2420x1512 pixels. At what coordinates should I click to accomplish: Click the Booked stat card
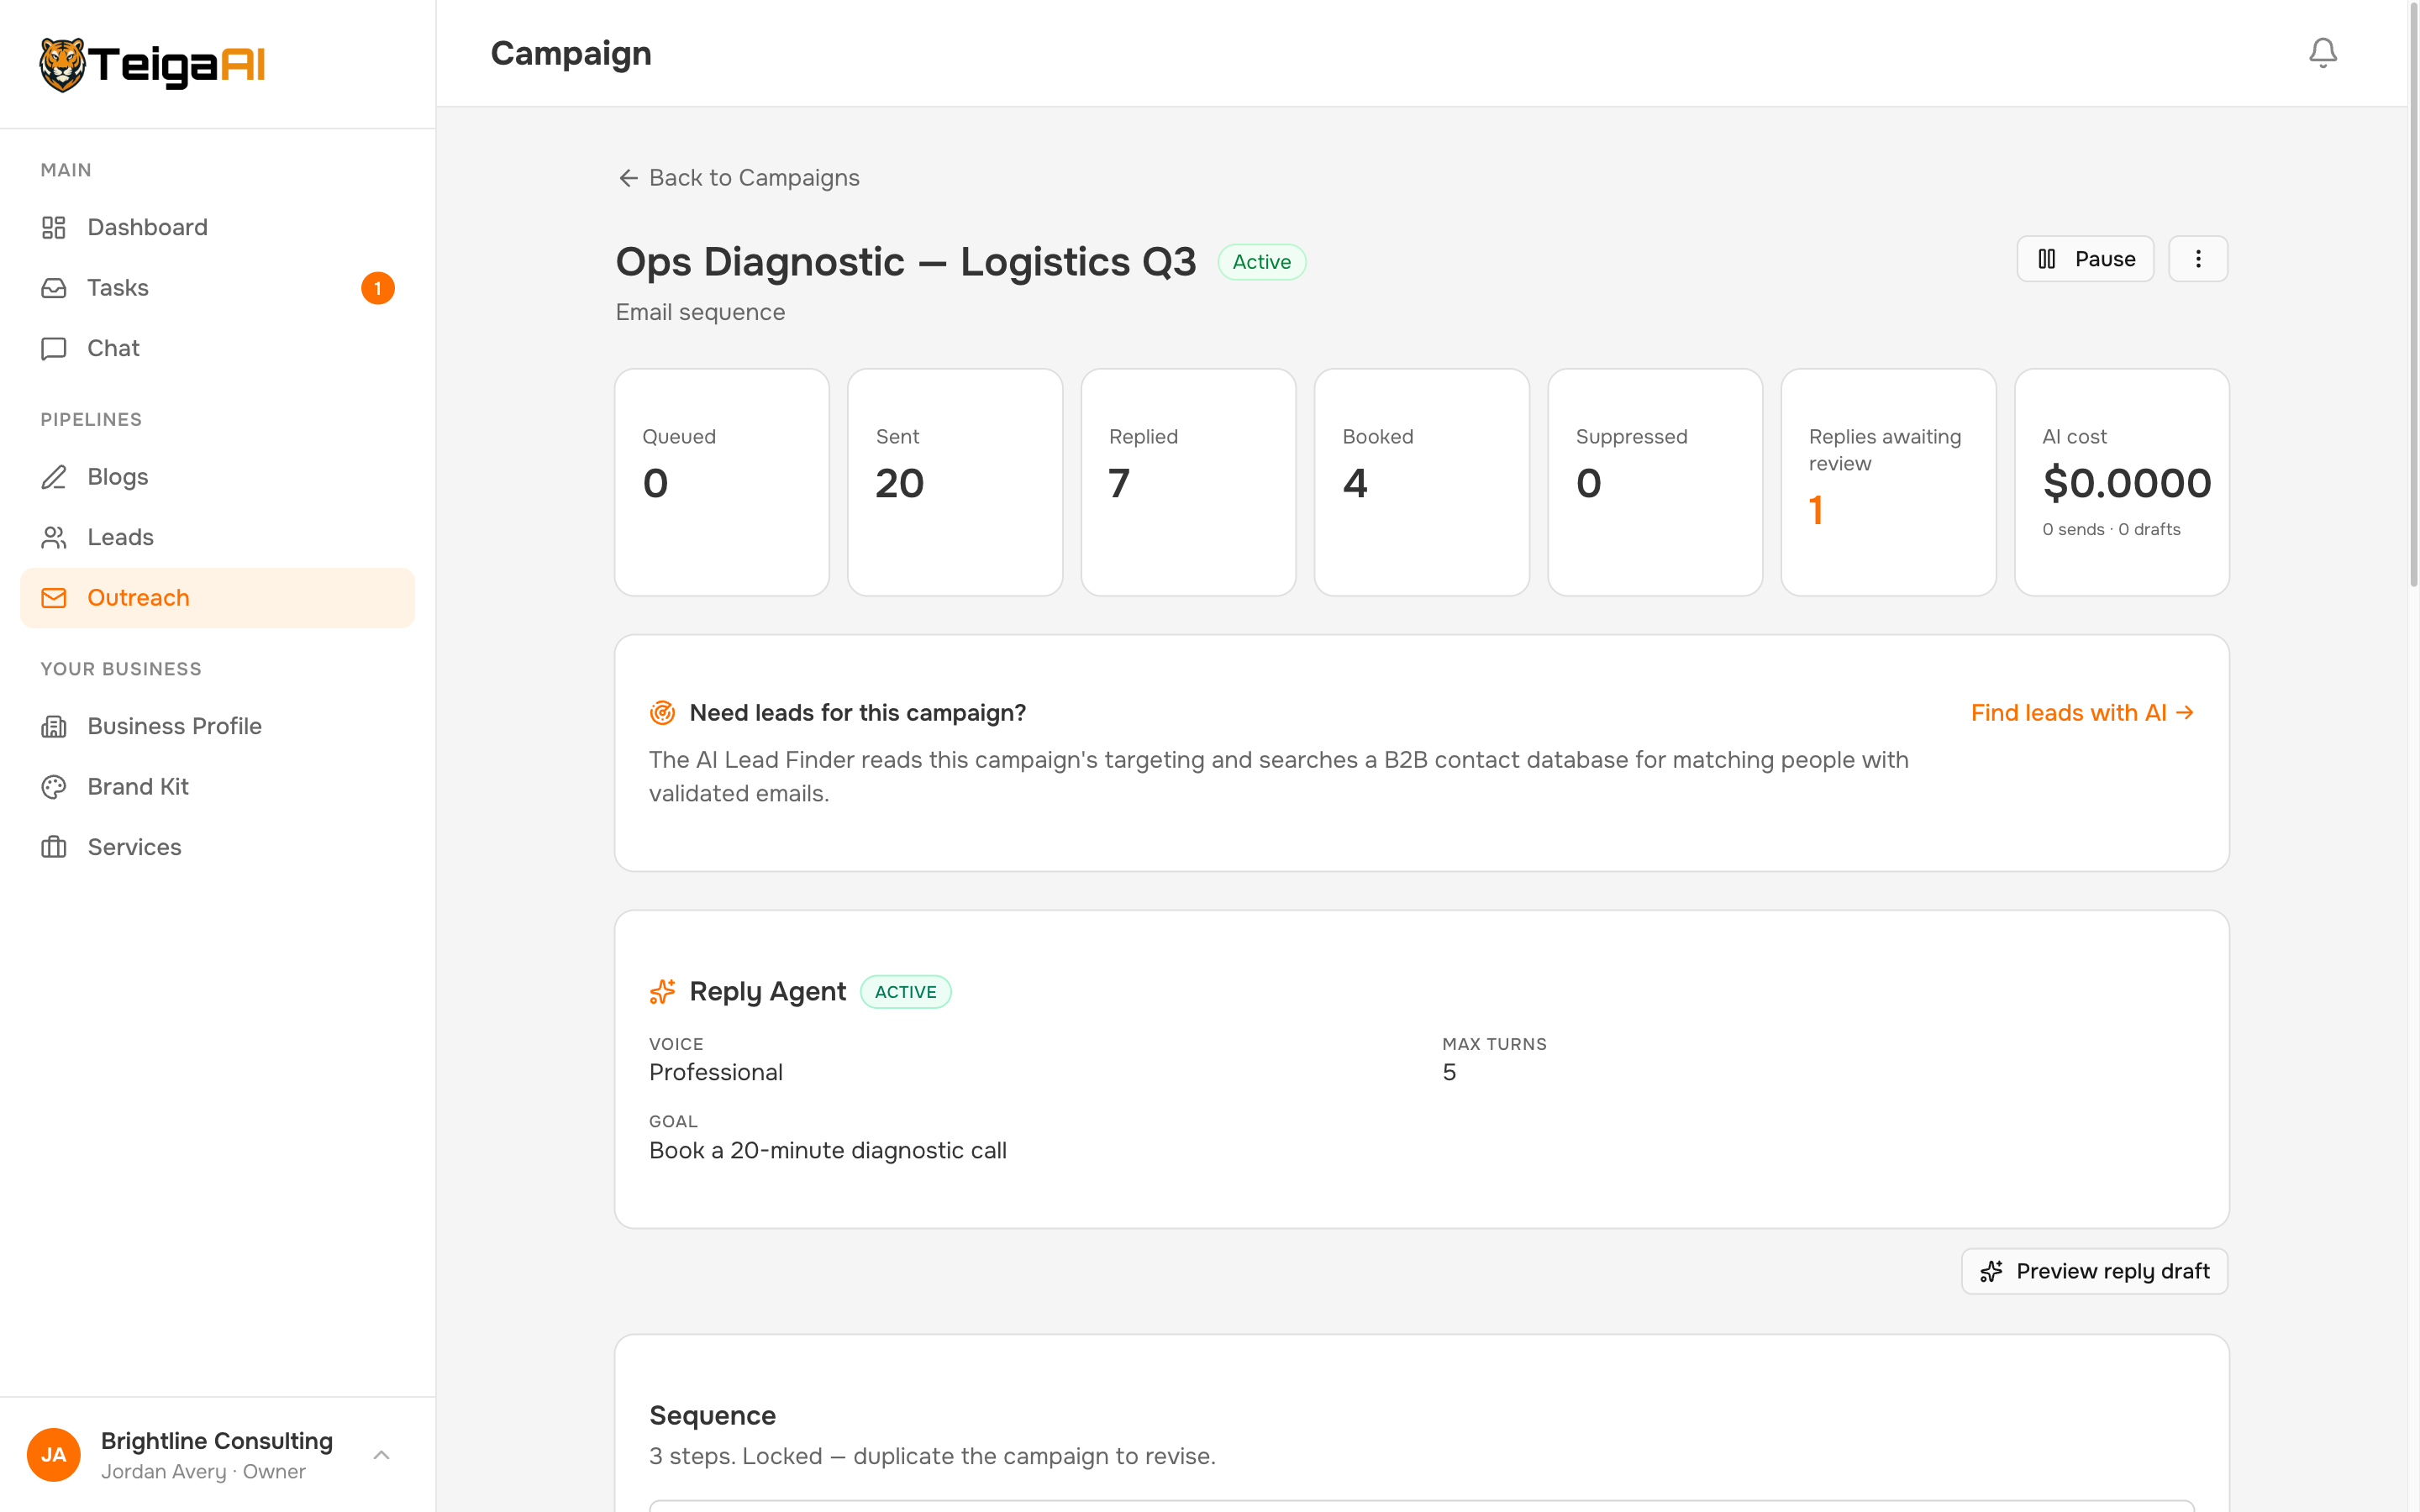coord(1422,482)
